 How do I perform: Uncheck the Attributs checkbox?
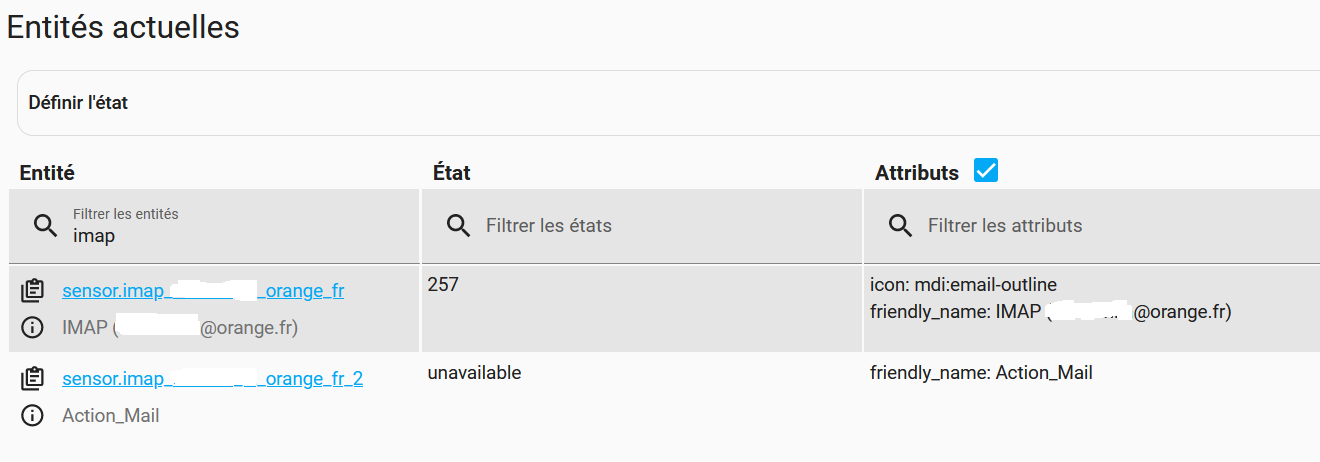click(x=986, y=171)
